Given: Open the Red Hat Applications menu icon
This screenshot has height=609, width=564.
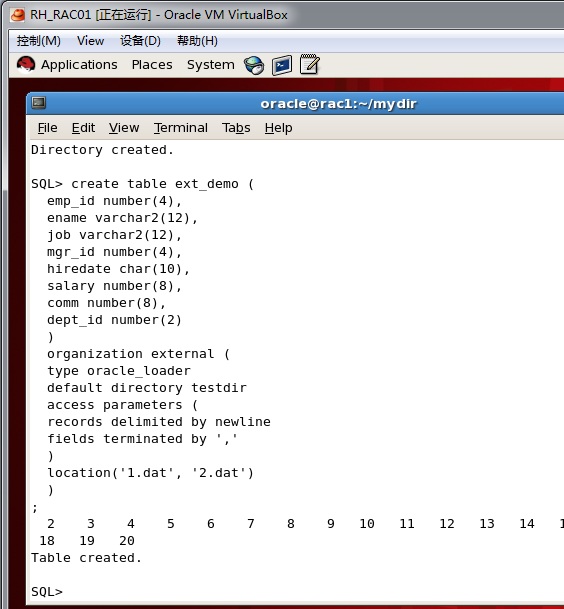Looking at the screenshot, I should click(x=26, y=64).
